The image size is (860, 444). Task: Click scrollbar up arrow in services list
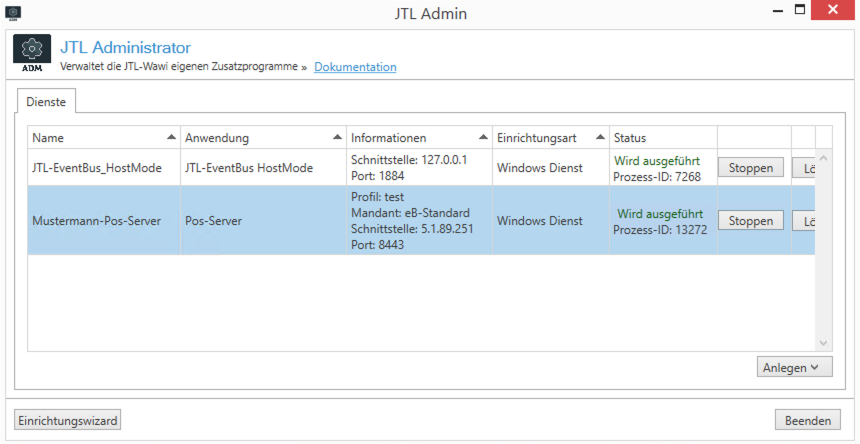point(823,158)
